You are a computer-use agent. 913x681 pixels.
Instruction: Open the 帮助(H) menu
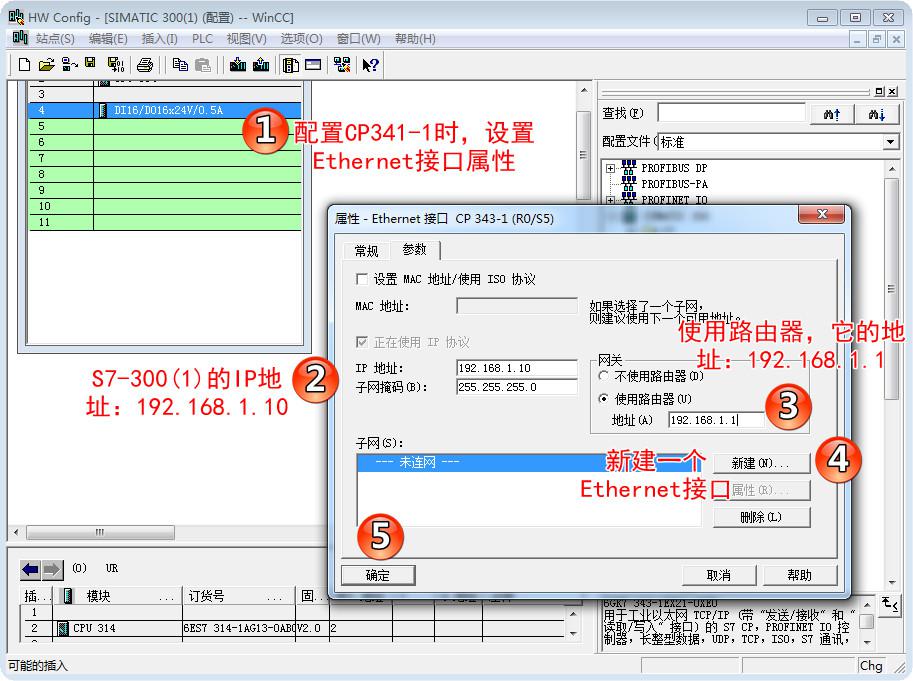(x=415, y=38)
